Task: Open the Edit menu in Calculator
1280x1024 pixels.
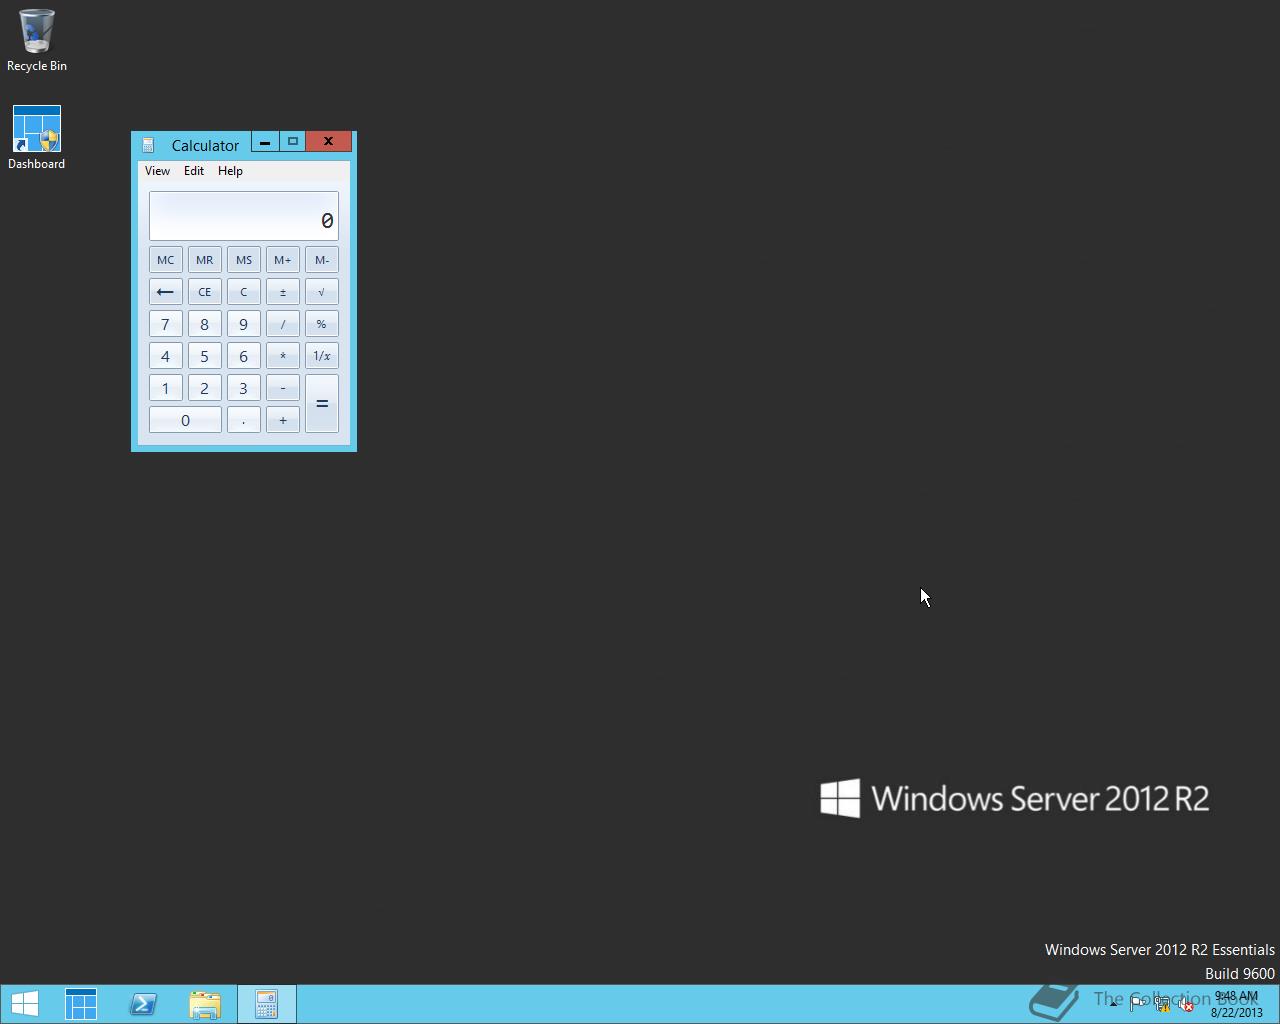Action: click(x=194, y=171)
